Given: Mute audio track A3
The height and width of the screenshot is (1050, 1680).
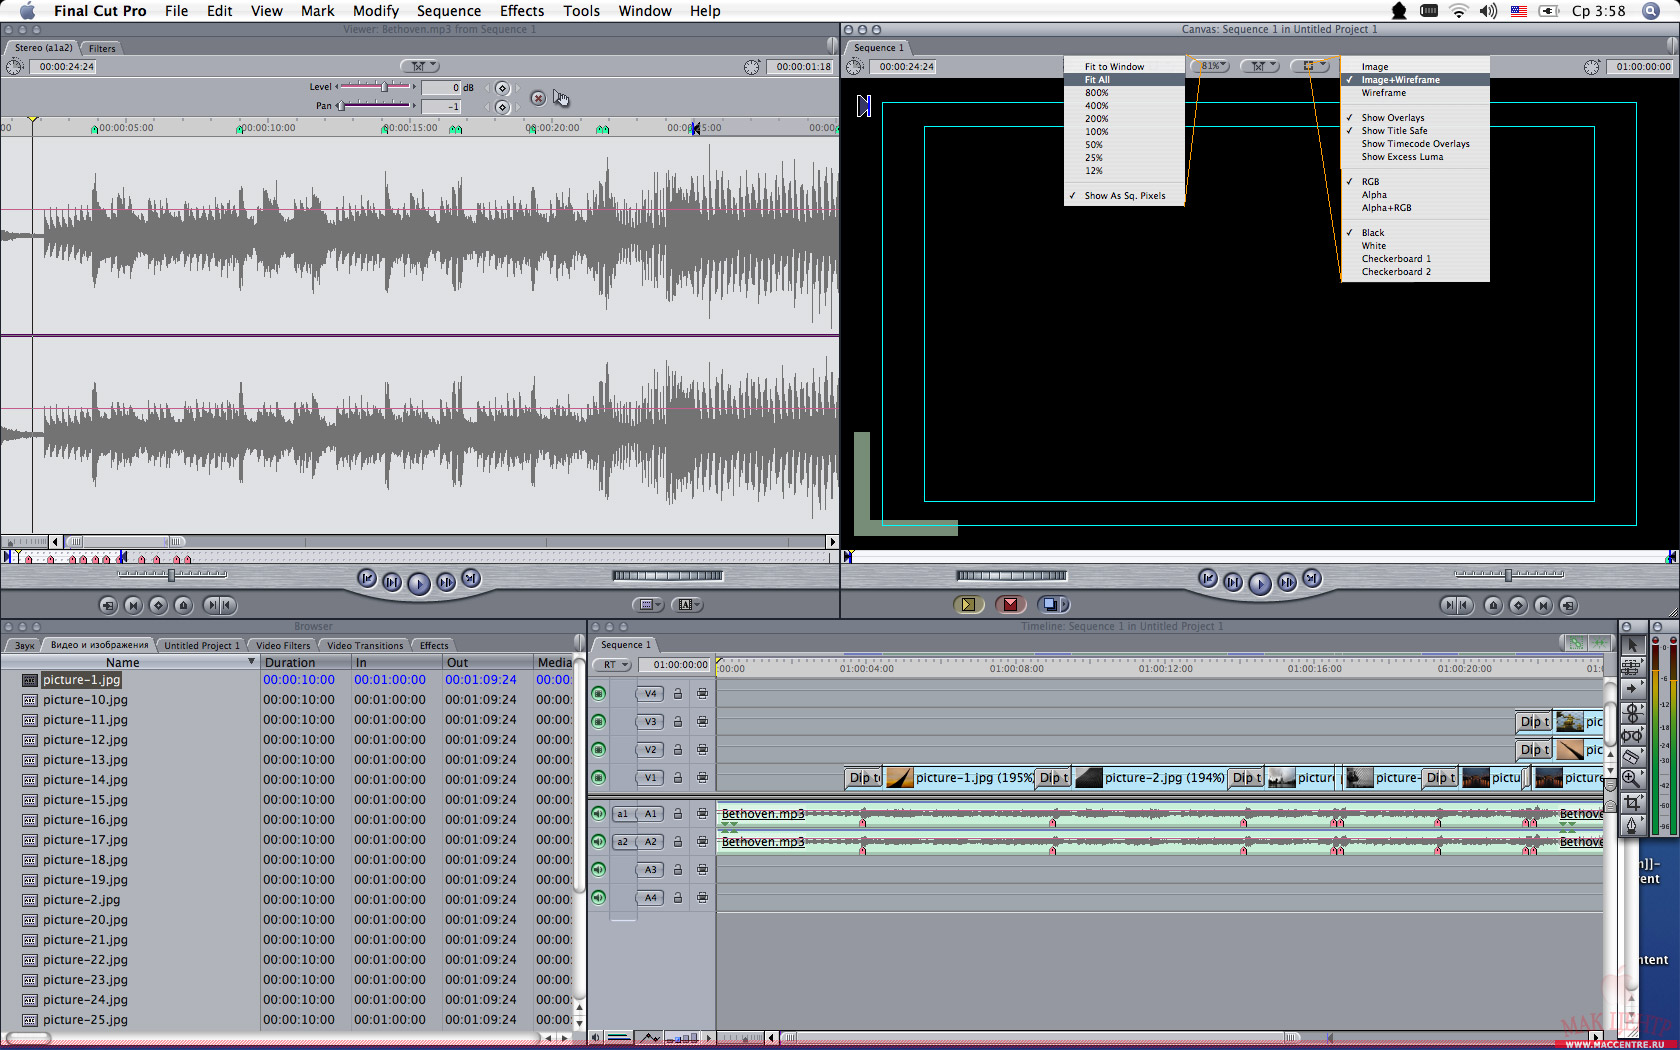Looking at the screenshot, I should pos(599,869).
